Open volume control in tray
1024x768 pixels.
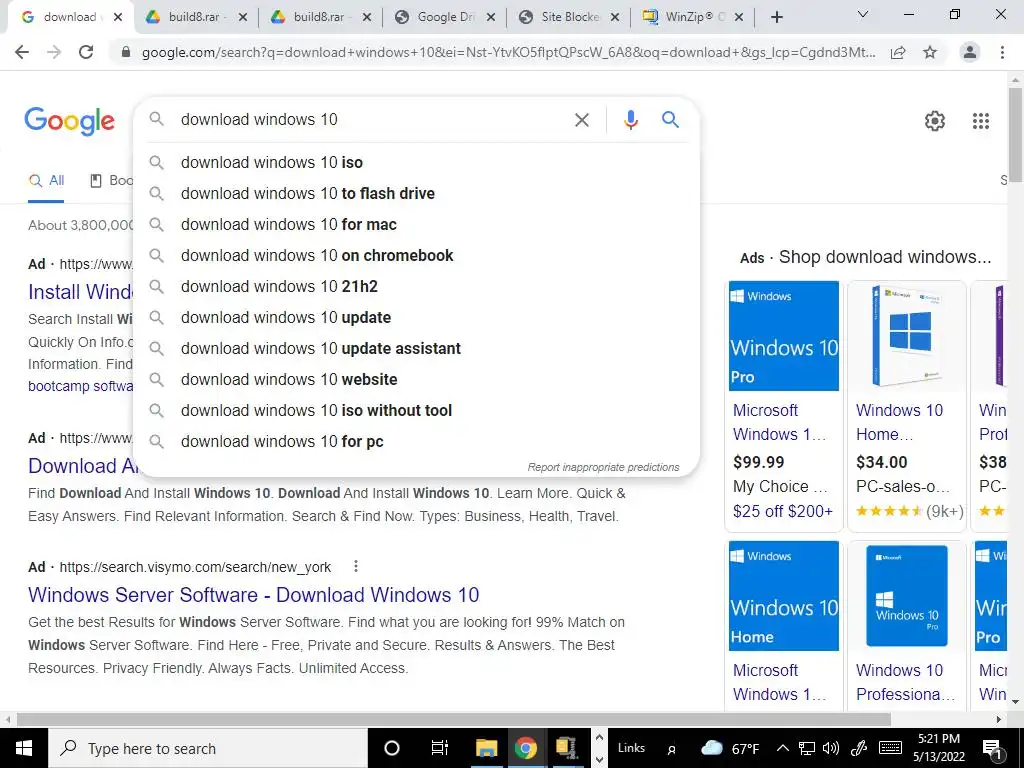point(831,748)
